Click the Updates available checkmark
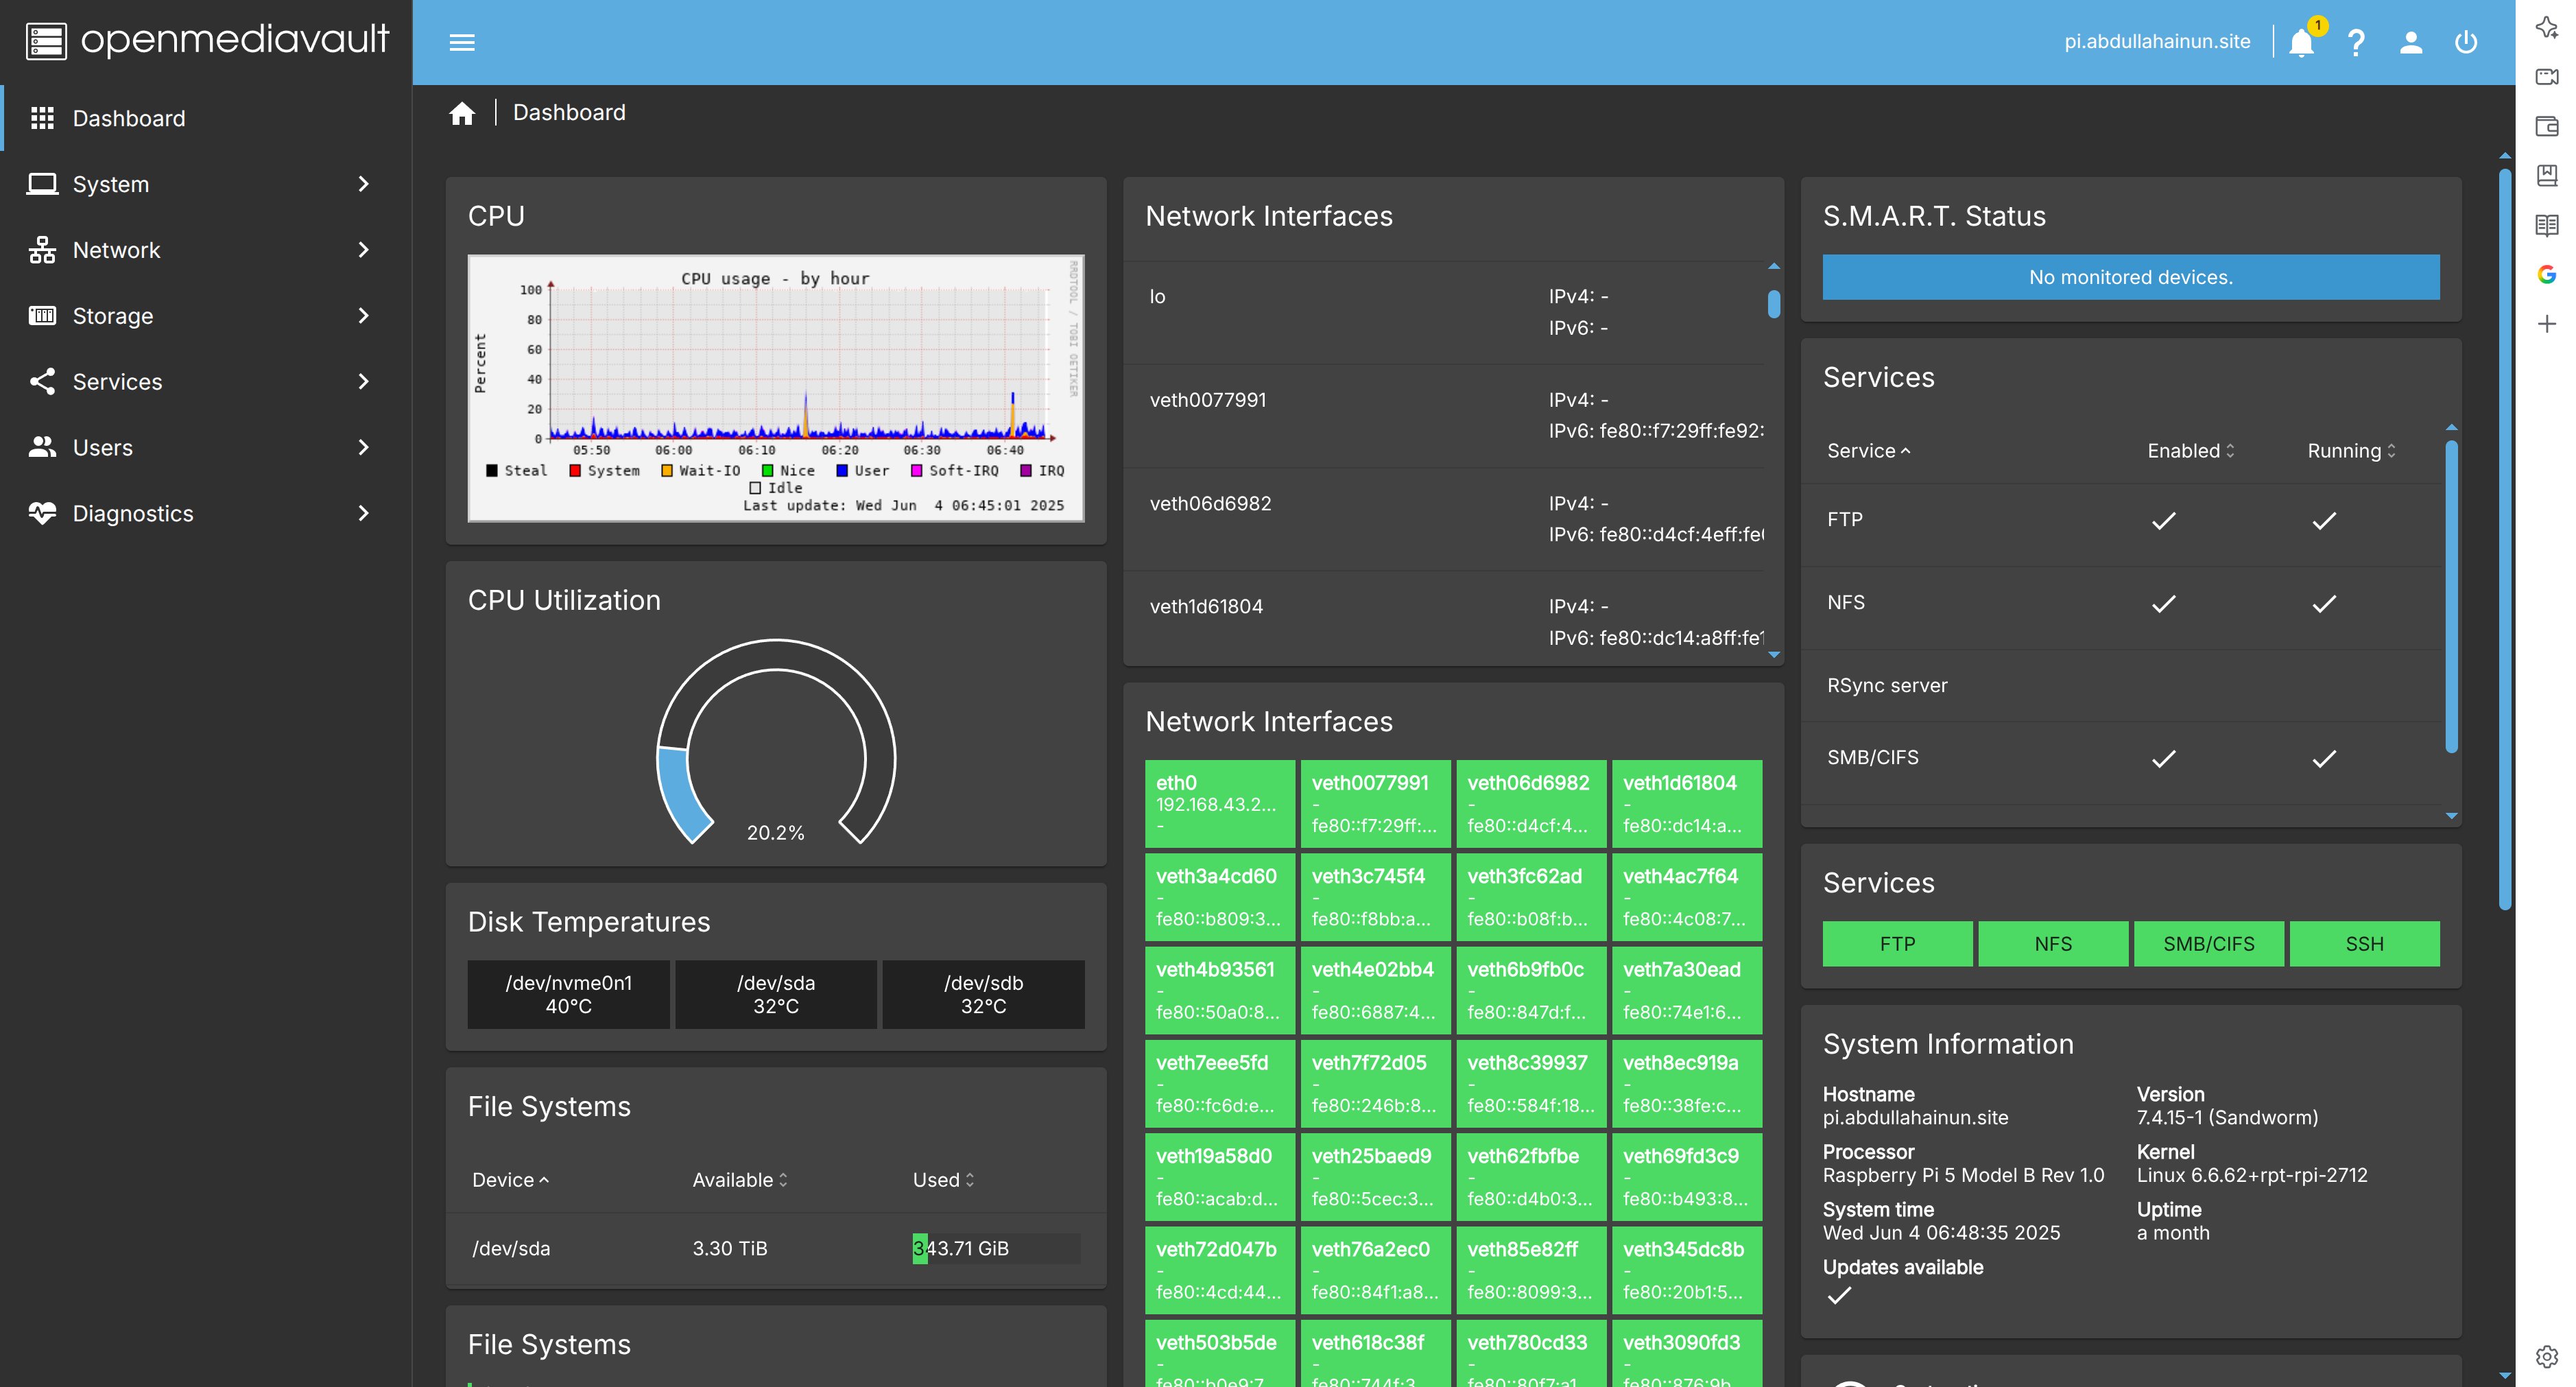This screenshot has height=1387, width=2576. click(x=1839, y=1296)
